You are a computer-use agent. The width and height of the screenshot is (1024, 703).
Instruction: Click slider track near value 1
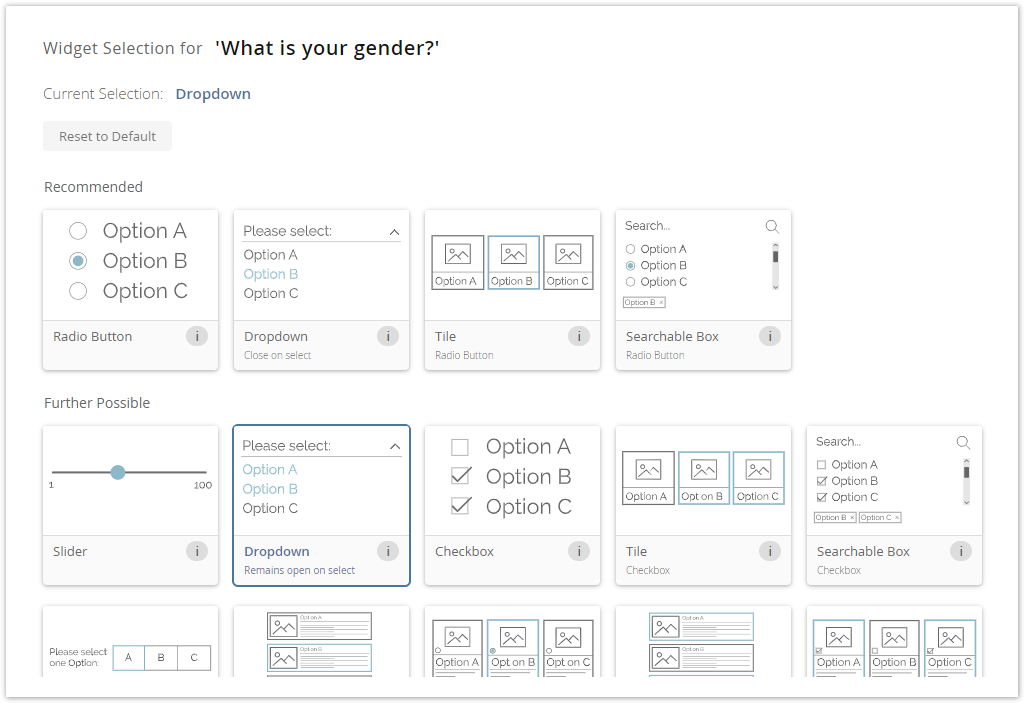(57, 472)
